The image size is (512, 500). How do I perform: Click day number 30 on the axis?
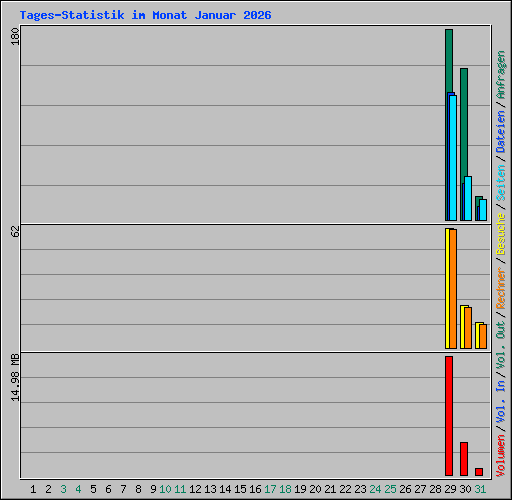465,489
